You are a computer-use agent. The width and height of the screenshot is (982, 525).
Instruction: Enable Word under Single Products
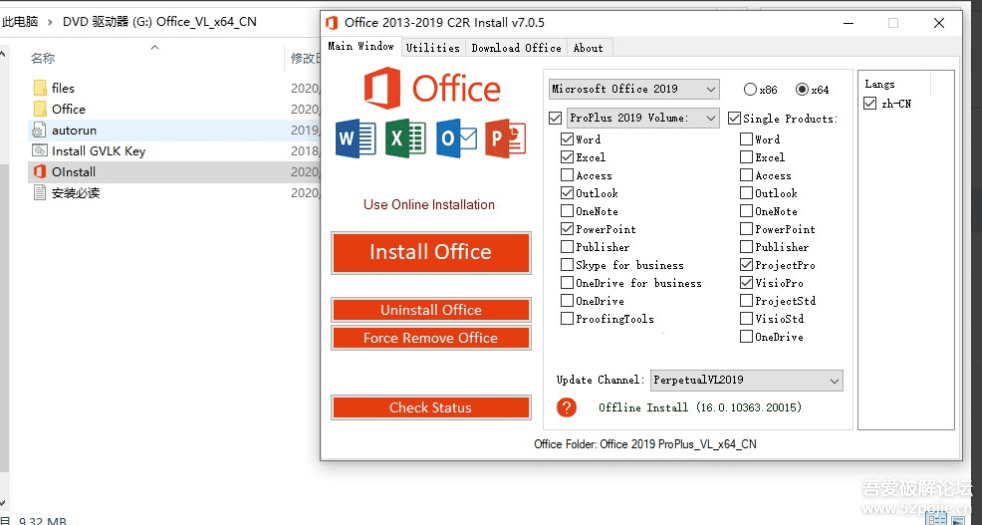(x=746, y=139)
